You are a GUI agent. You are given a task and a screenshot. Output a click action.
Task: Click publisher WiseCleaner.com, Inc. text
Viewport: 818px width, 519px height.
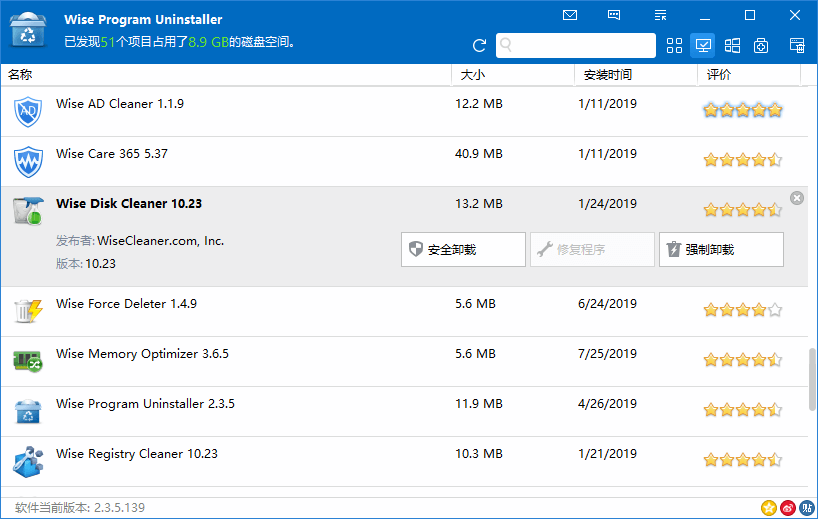click(161, 241)
